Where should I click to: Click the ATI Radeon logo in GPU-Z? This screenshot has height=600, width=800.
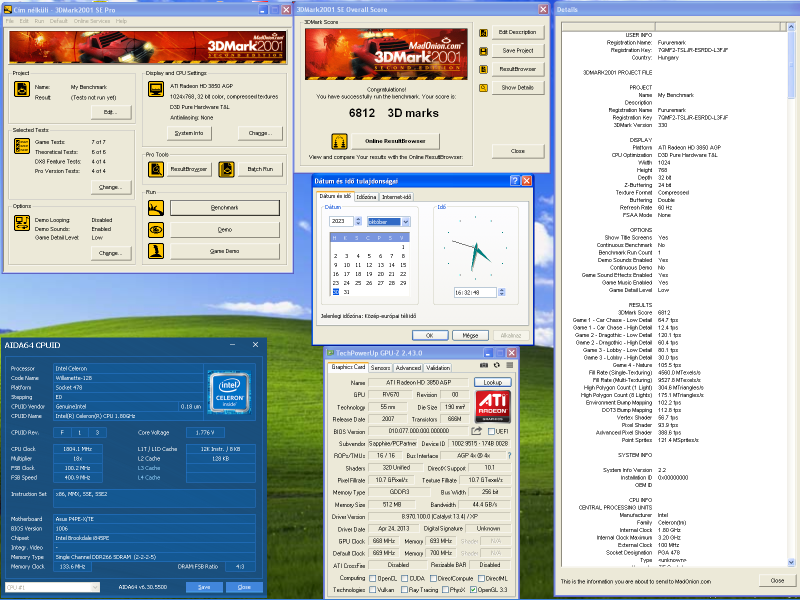coord(493,406)
